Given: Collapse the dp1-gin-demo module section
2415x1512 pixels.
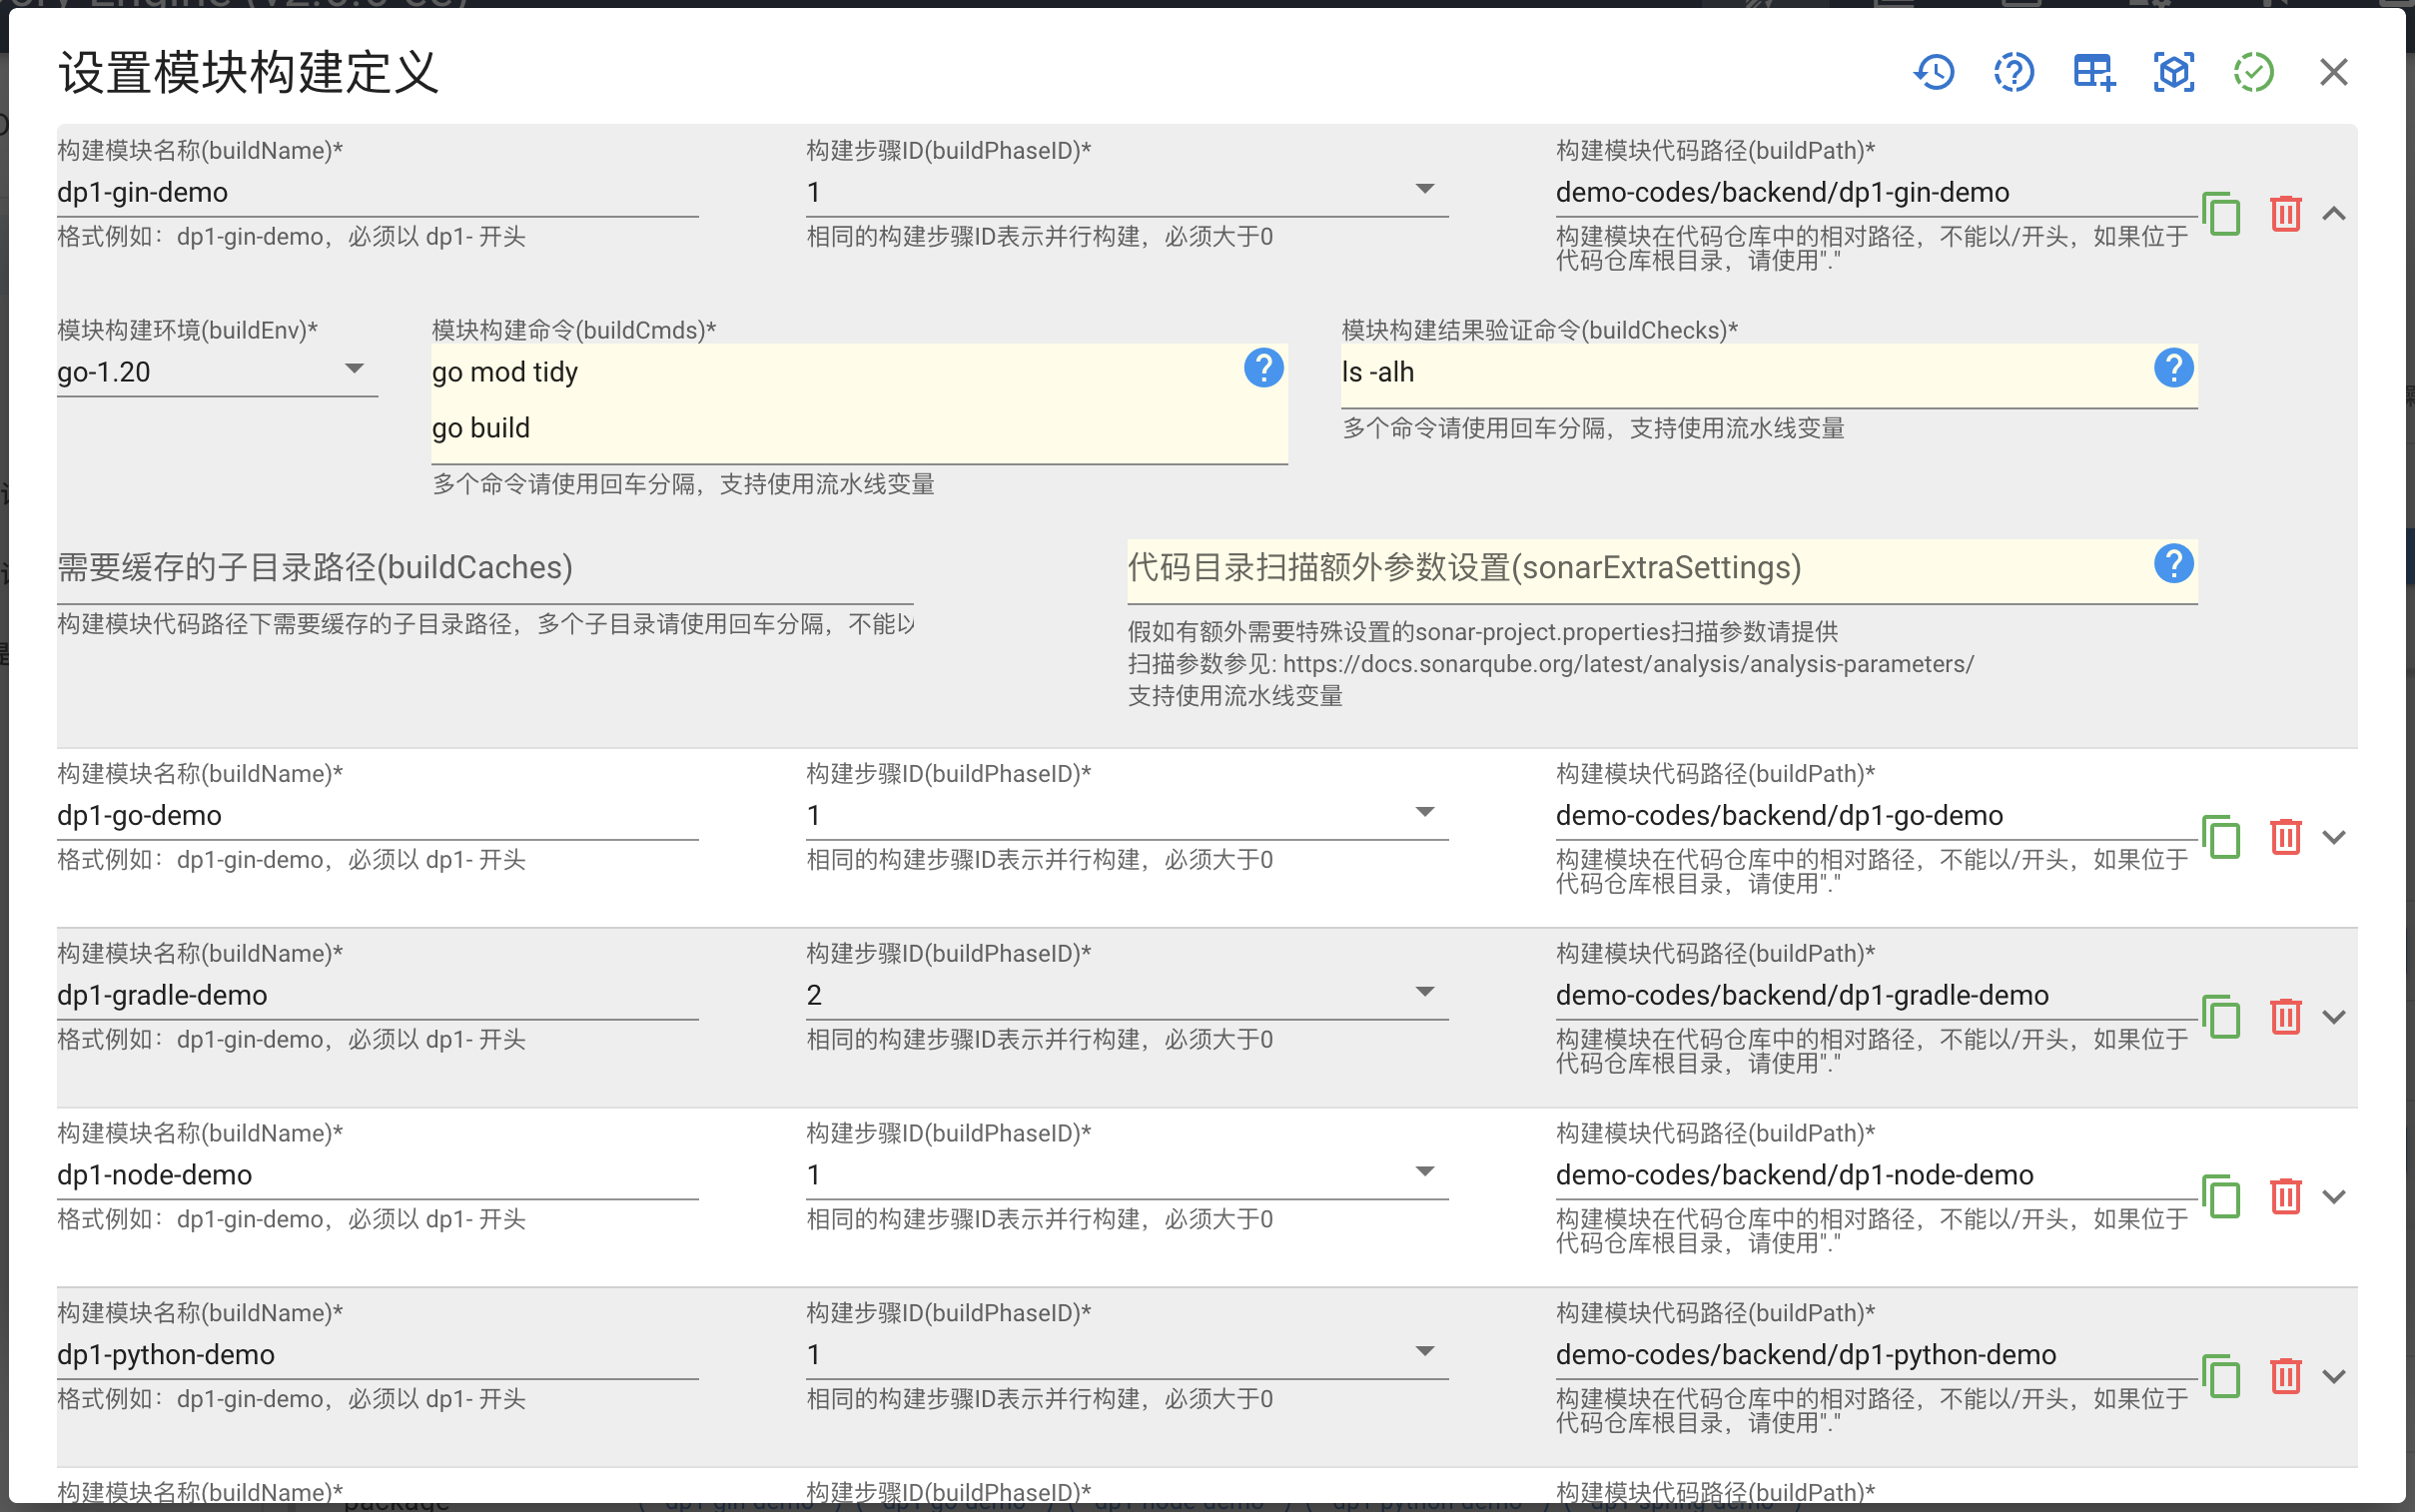Looking at the screenshot, I should (x=2334, y=213).
